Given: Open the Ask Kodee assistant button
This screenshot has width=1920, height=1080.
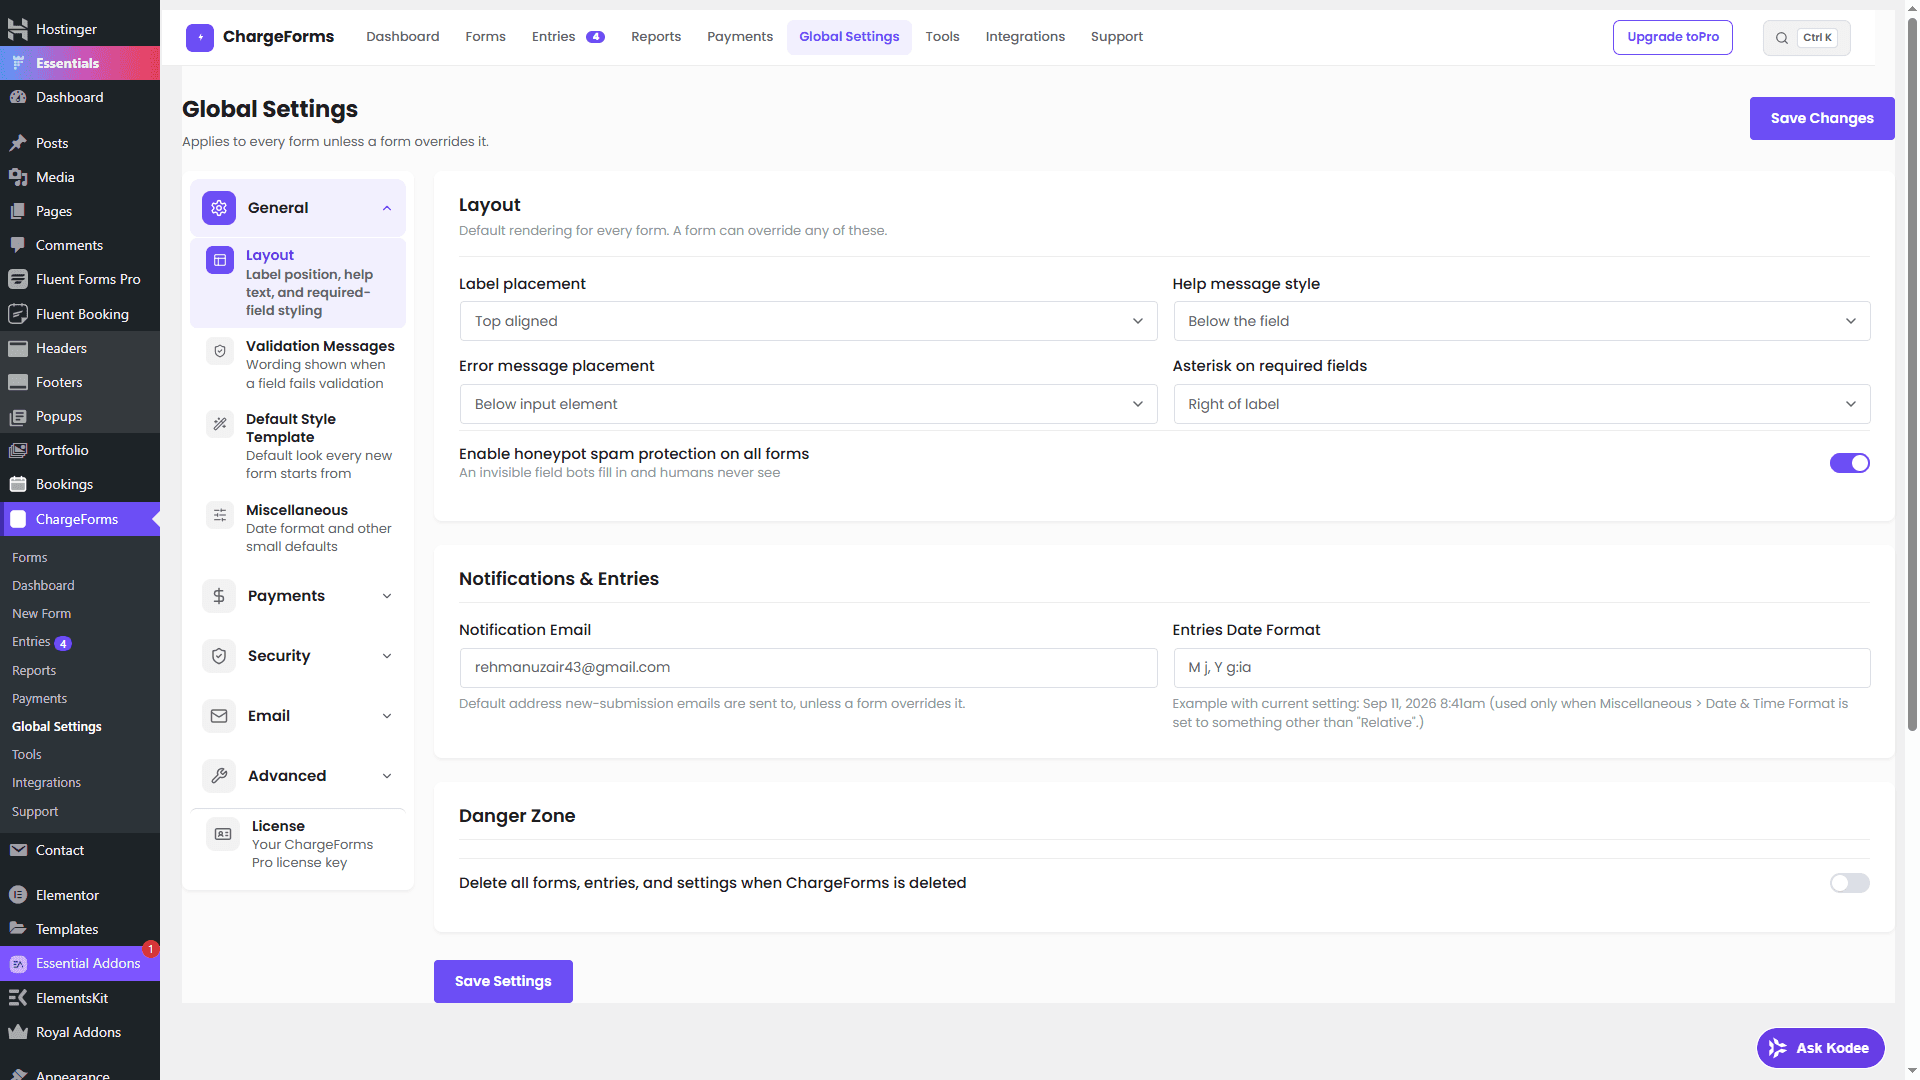Looking at the screenshot, I should coord(1821,1048).
